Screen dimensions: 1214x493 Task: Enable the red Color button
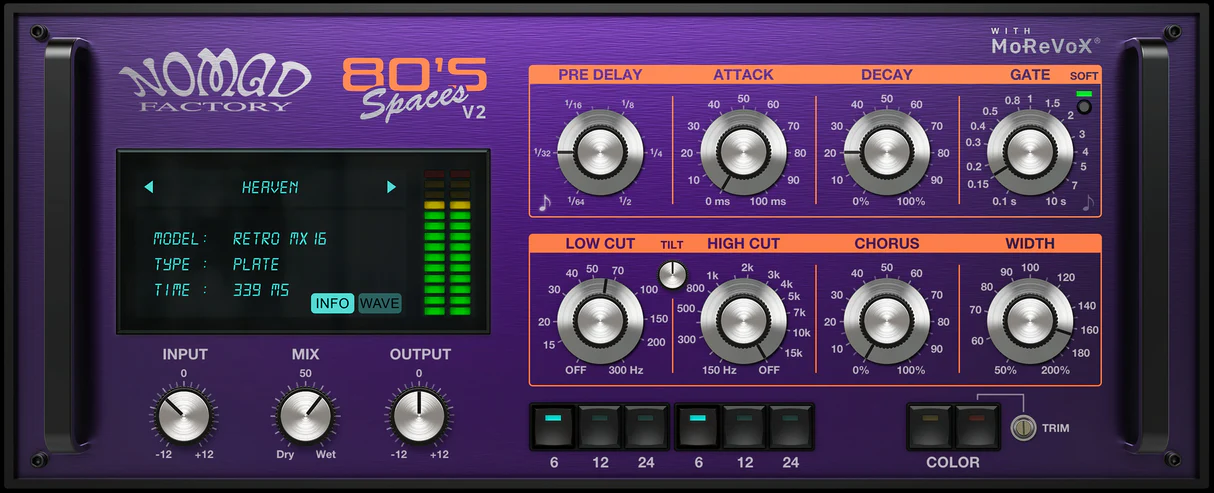pos(976,426)
